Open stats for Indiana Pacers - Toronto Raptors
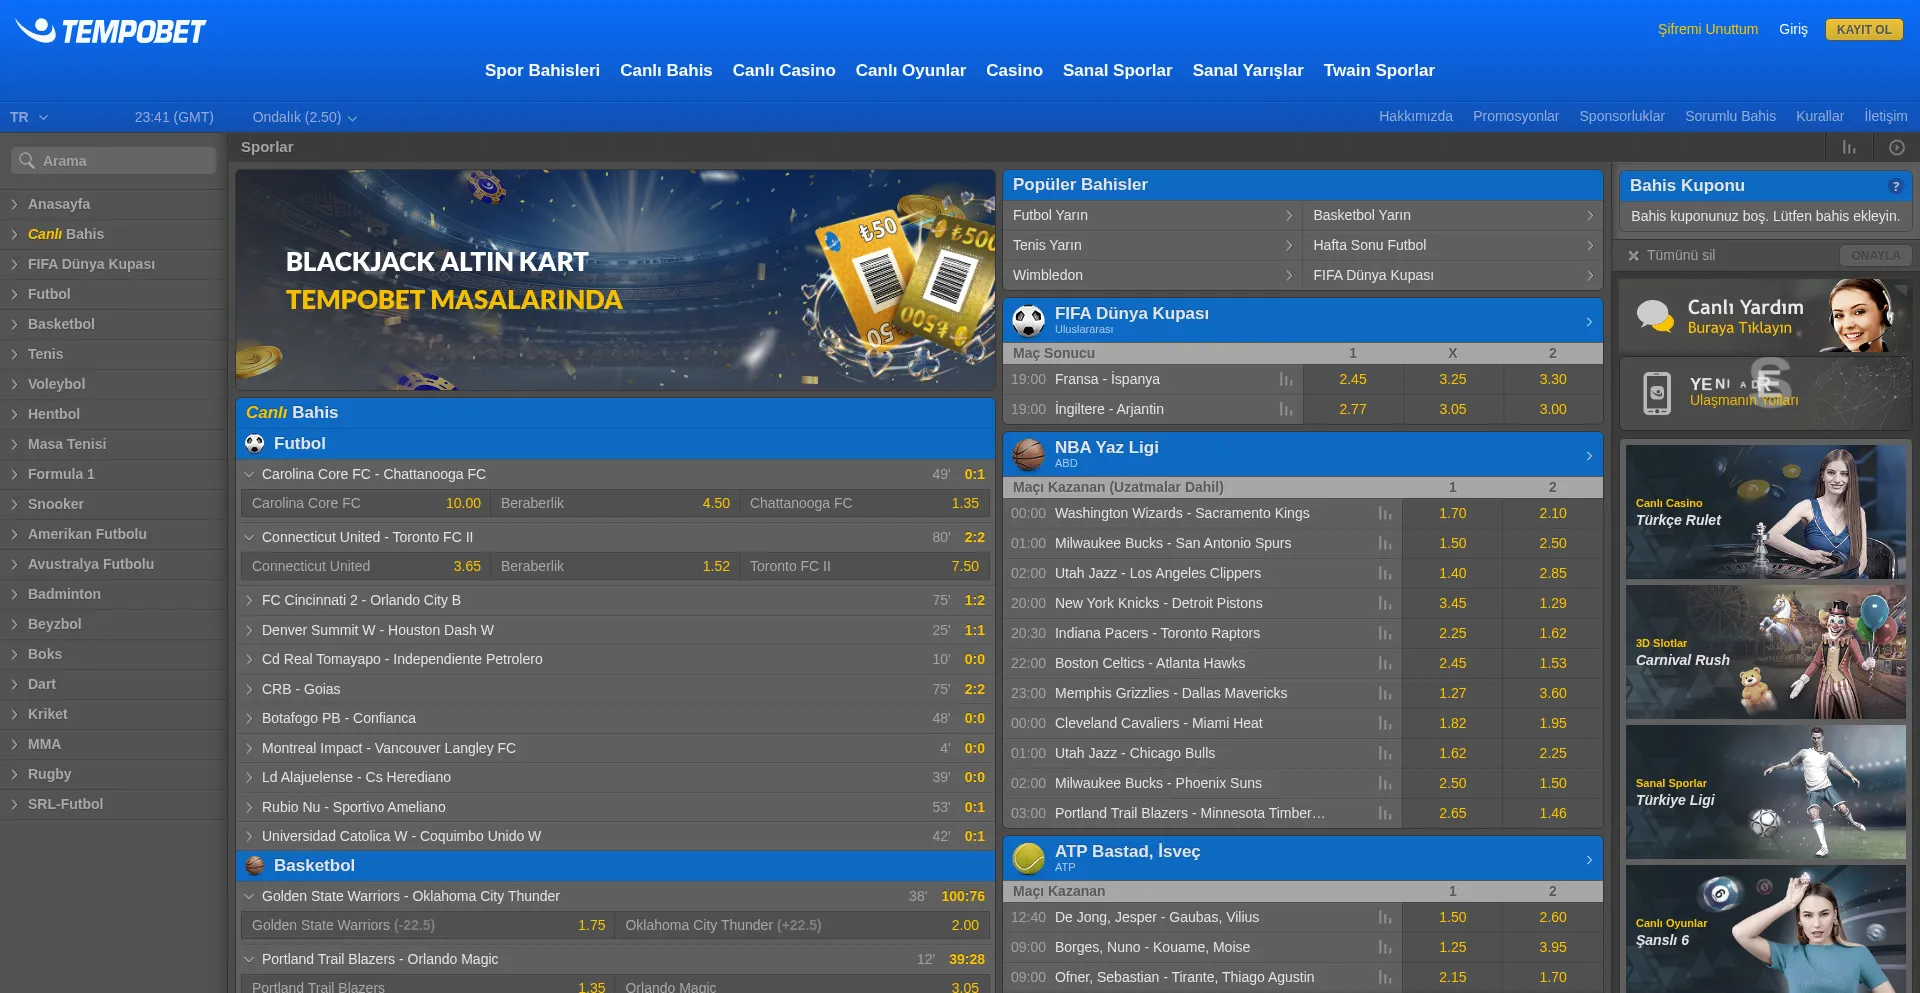 (1385, 634)
